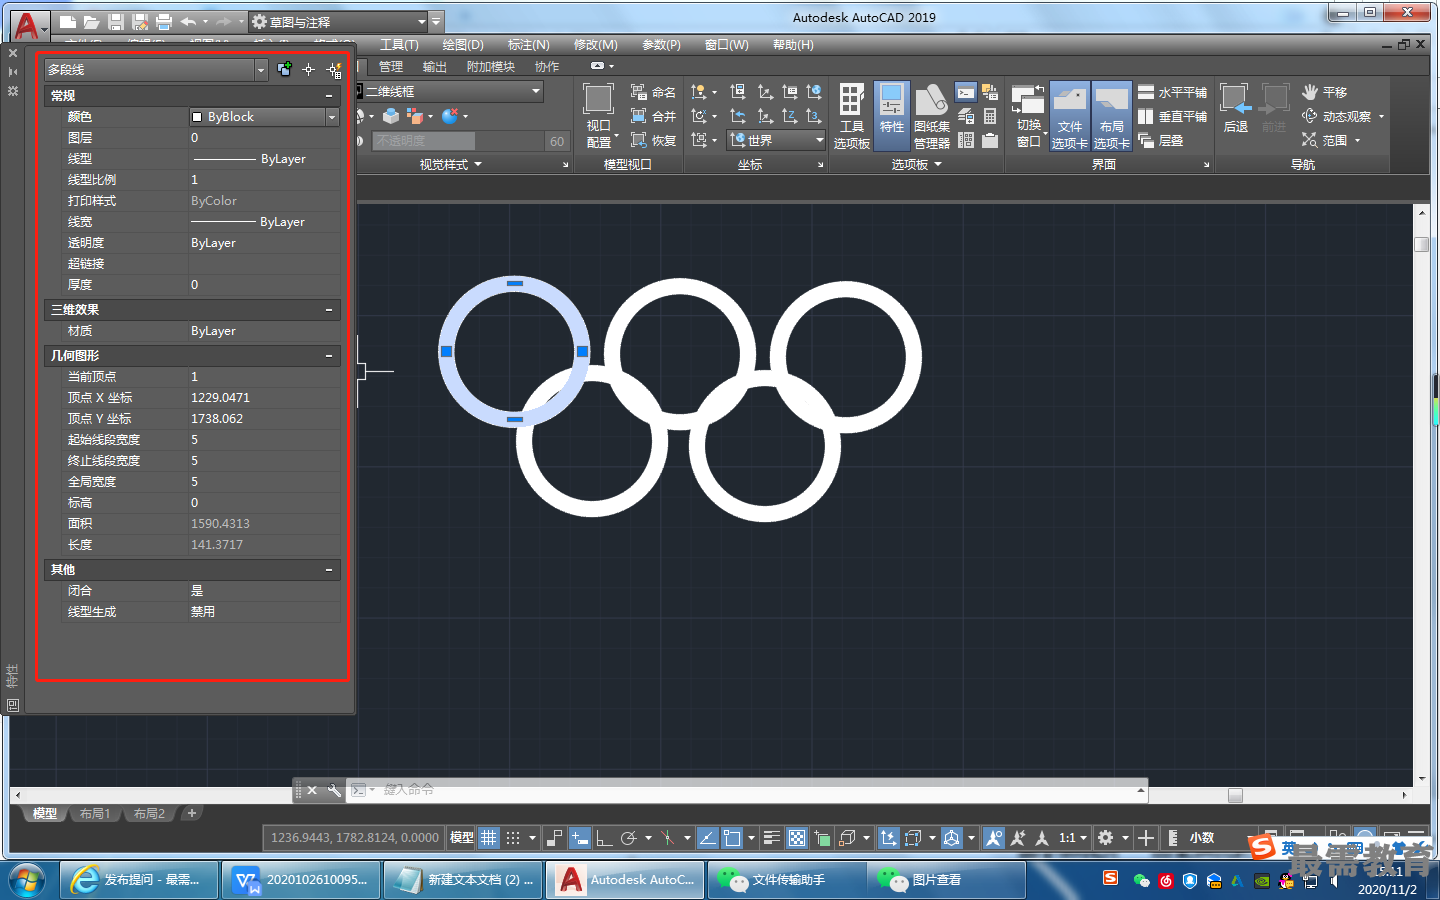Open the 工具(T) menu
The width and height of the screenshot is (1440, 900).
coord(399,45)
